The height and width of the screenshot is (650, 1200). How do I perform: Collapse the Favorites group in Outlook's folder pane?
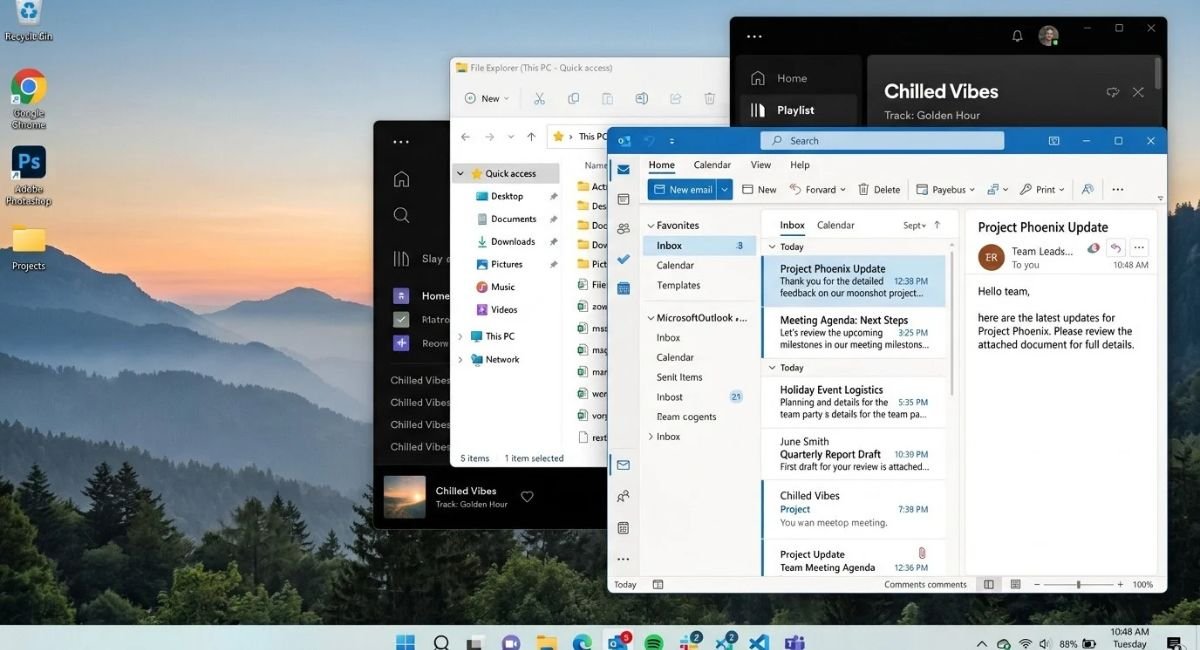(x=650, y=226)
